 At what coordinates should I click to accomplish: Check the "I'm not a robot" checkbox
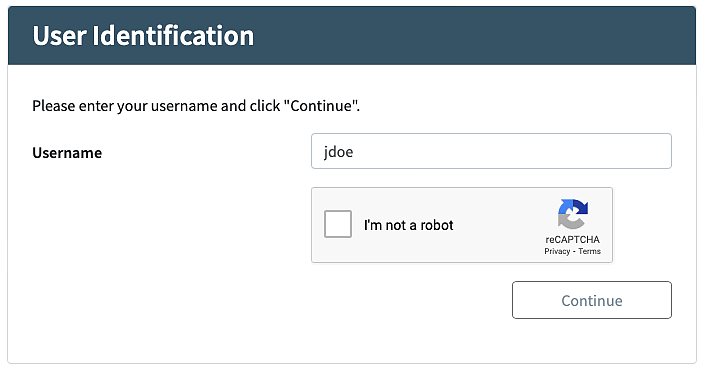click(338, 224)
